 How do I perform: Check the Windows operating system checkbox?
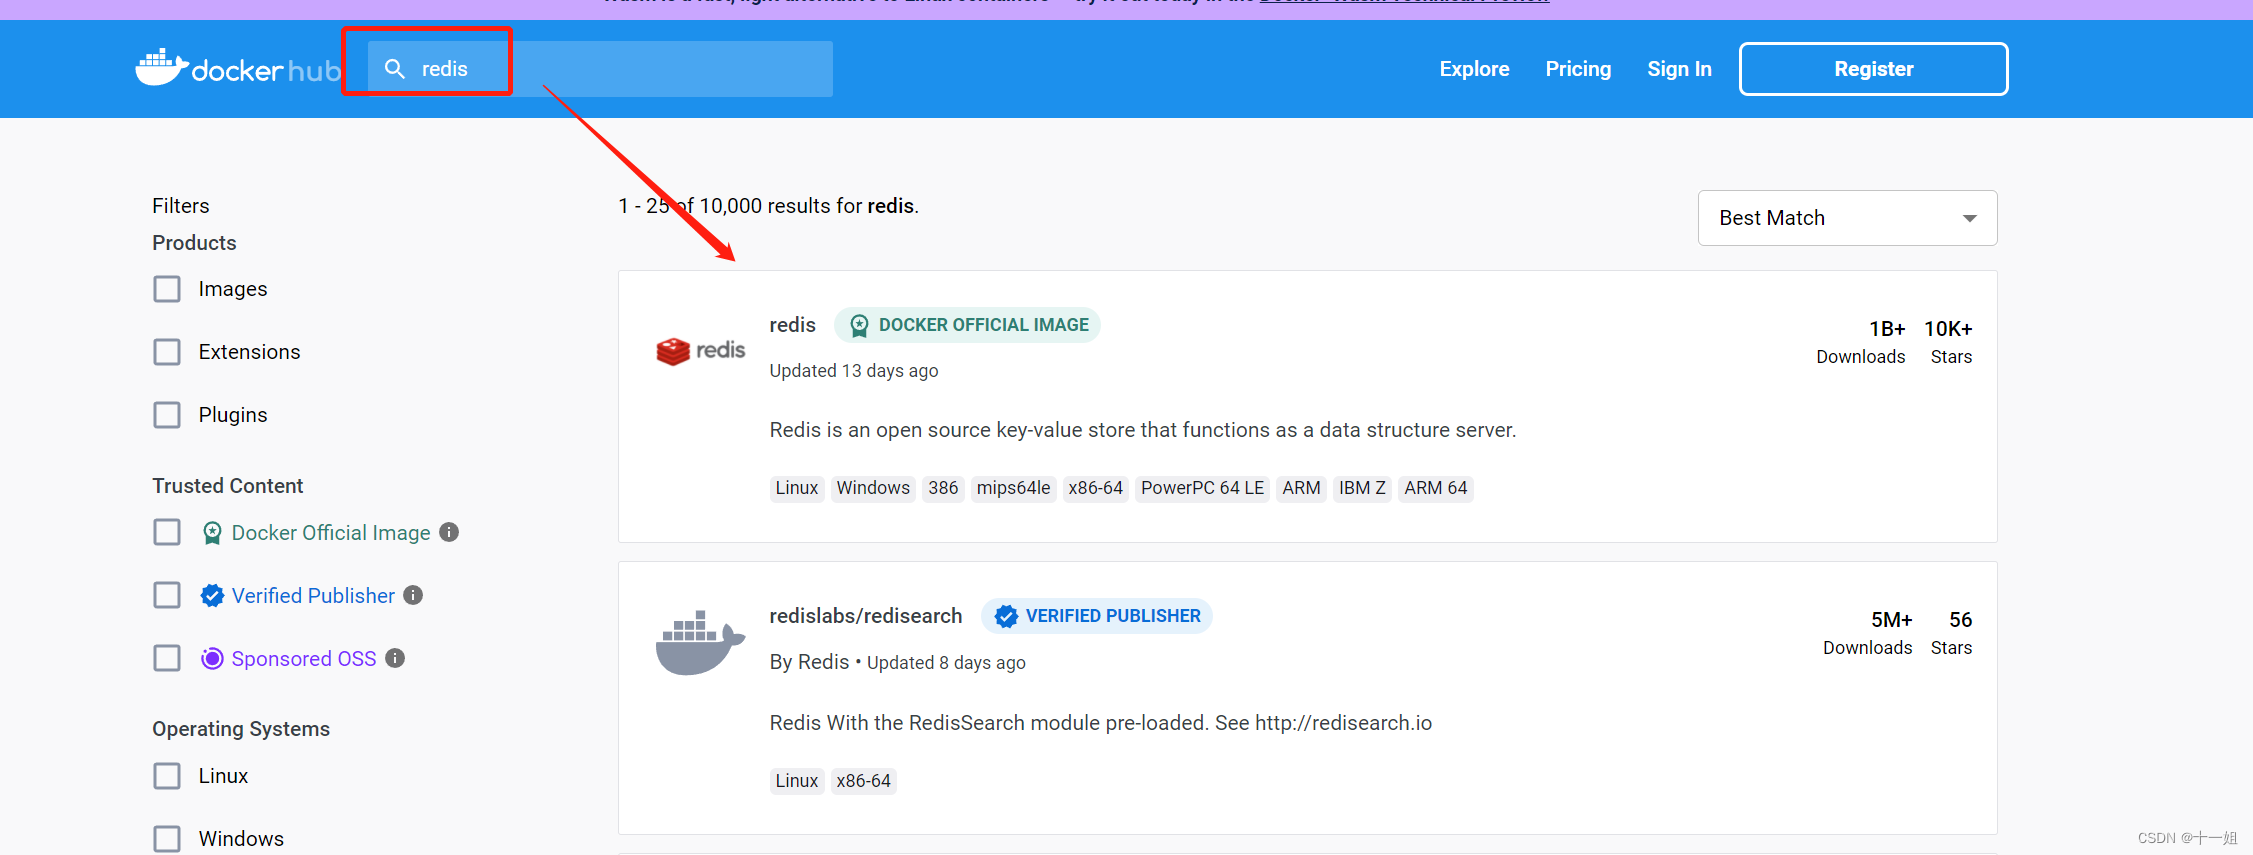point(167,838)
